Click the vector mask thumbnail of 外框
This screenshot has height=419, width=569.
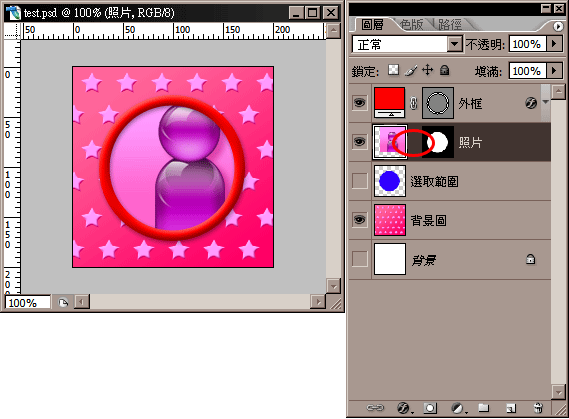tap(438, 103)
